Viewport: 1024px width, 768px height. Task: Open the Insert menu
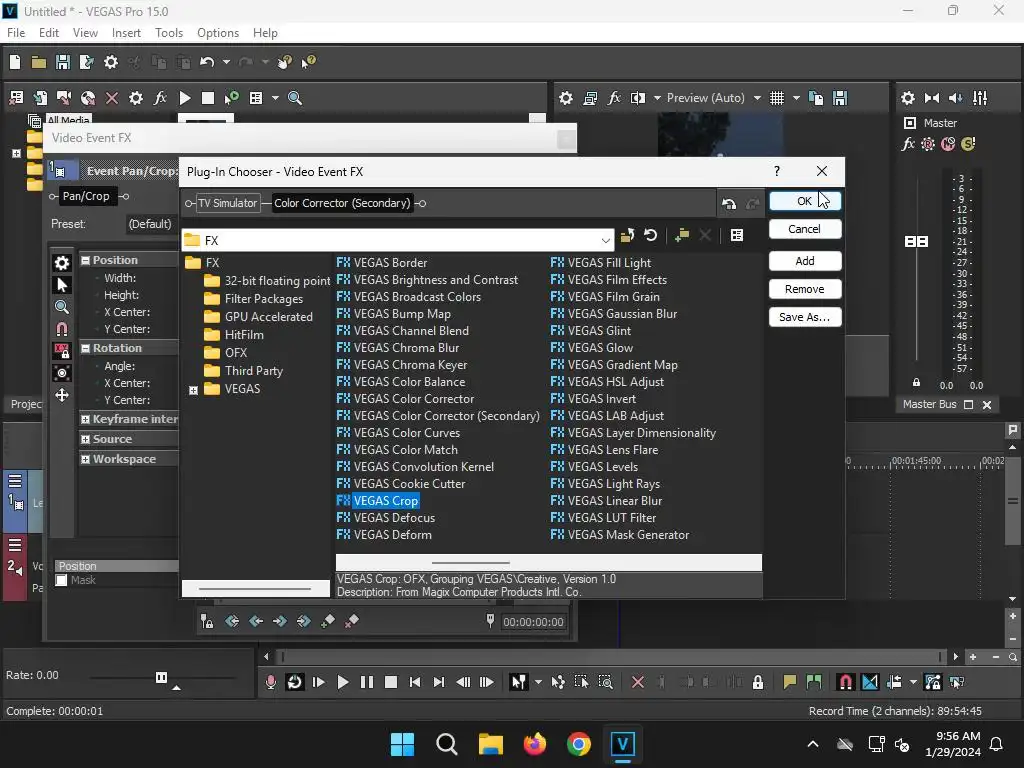click(x=126, y=33)
